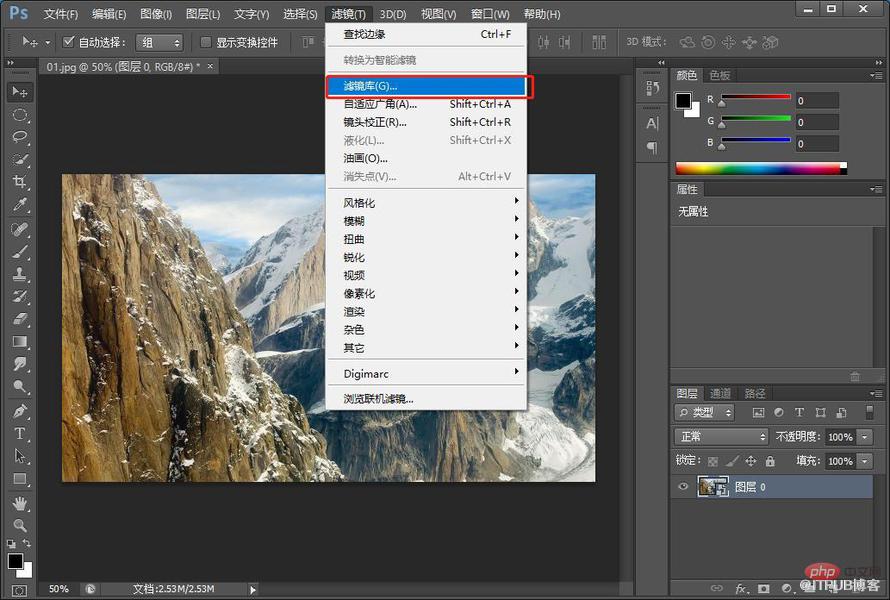Click the add layer mask button
This screenshot has height=600, width=890.
pyautogui.click(x=763, y=588)
